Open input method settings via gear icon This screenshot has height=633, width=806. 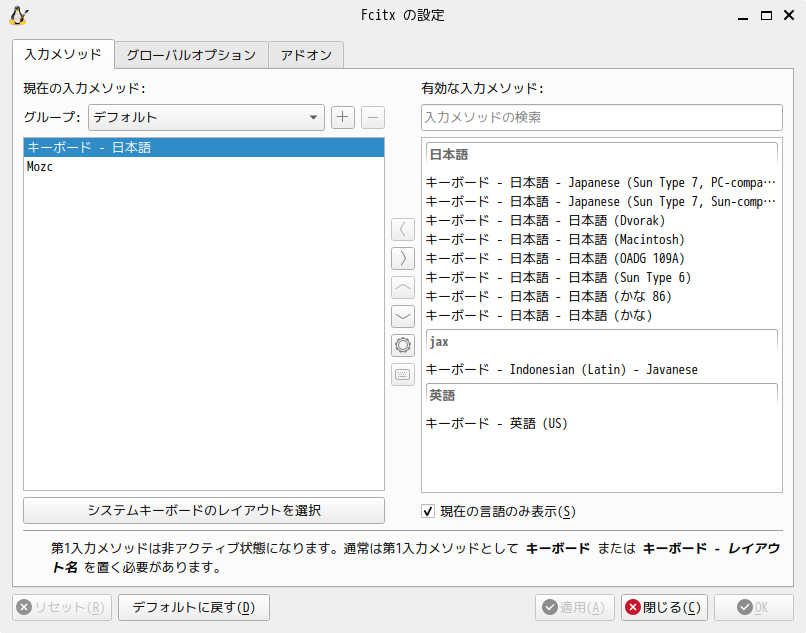pos(402,345)
